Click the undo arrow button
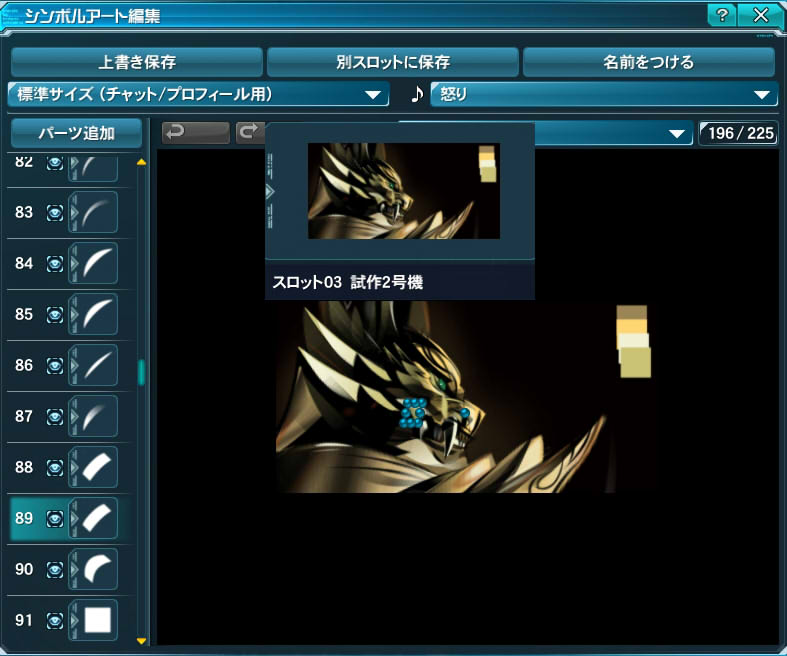This screenshot has width=787, height=656. (196, 133)
